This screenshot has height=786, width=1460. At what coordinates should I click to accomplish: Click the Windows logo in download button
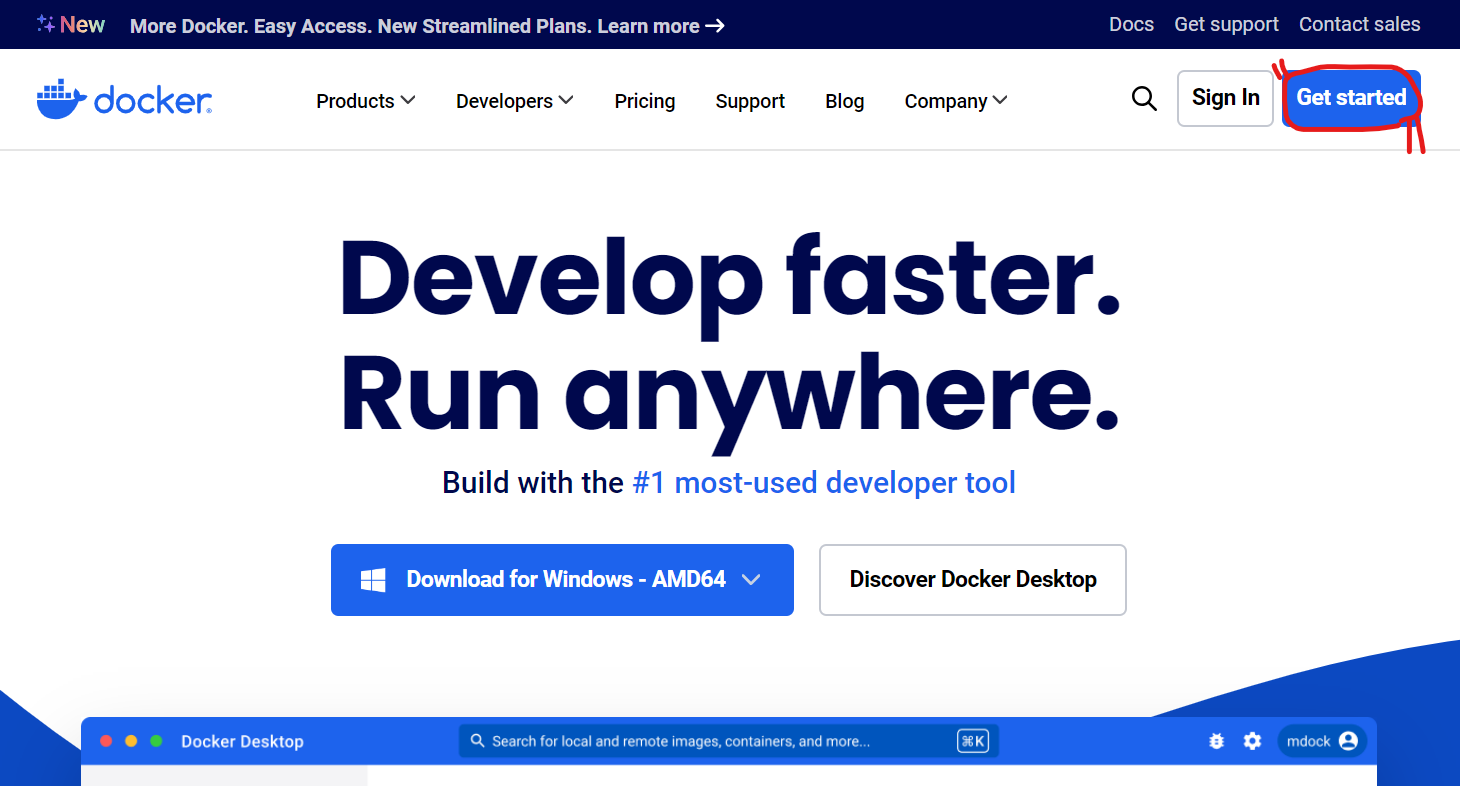(x=373, y=580)
